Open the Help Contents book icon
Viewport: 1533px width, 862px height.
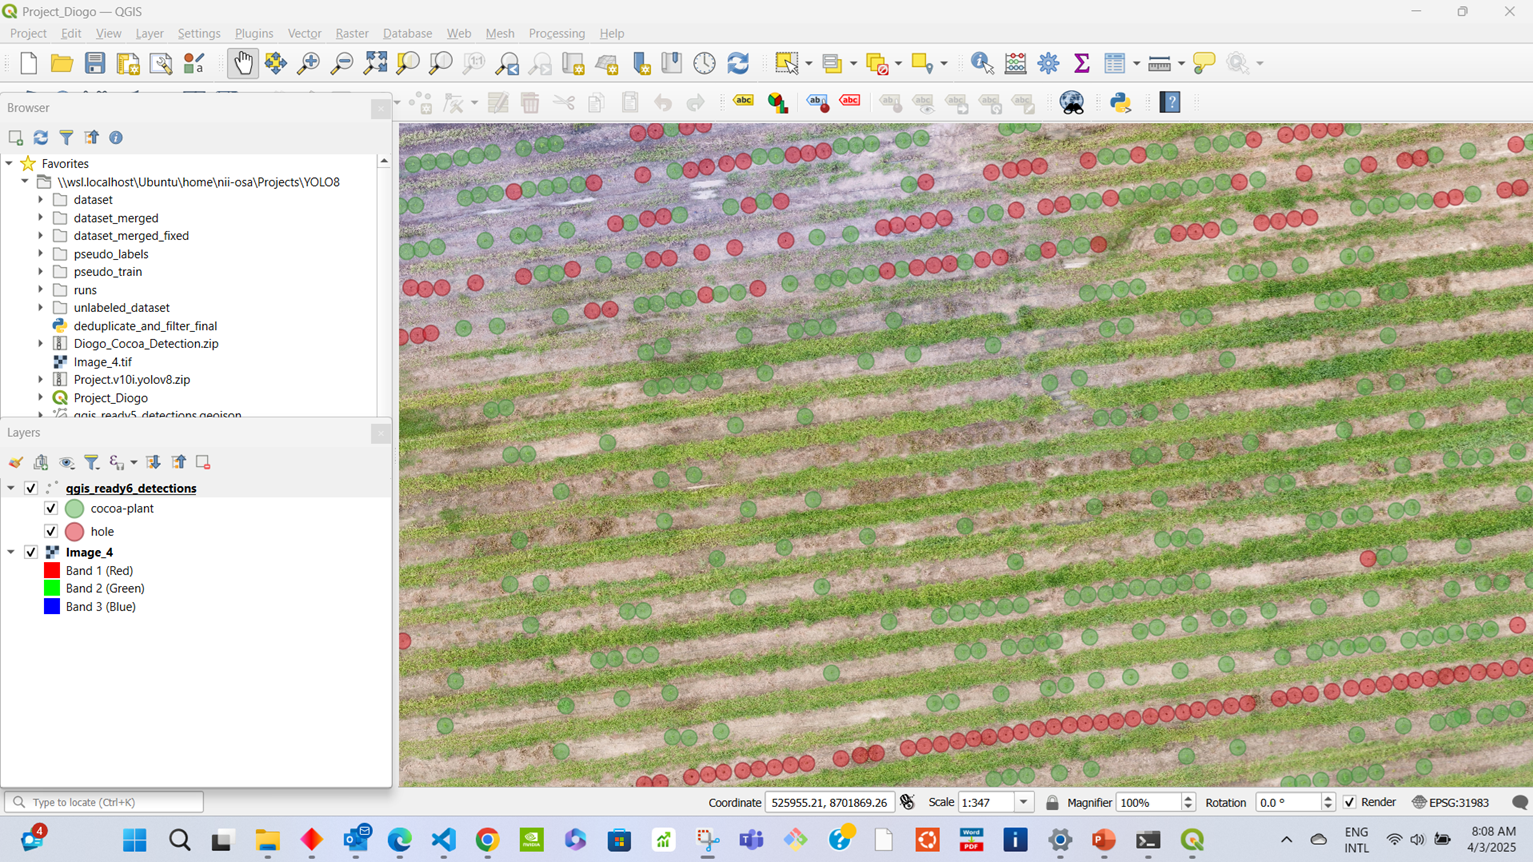click(1170, 102)
